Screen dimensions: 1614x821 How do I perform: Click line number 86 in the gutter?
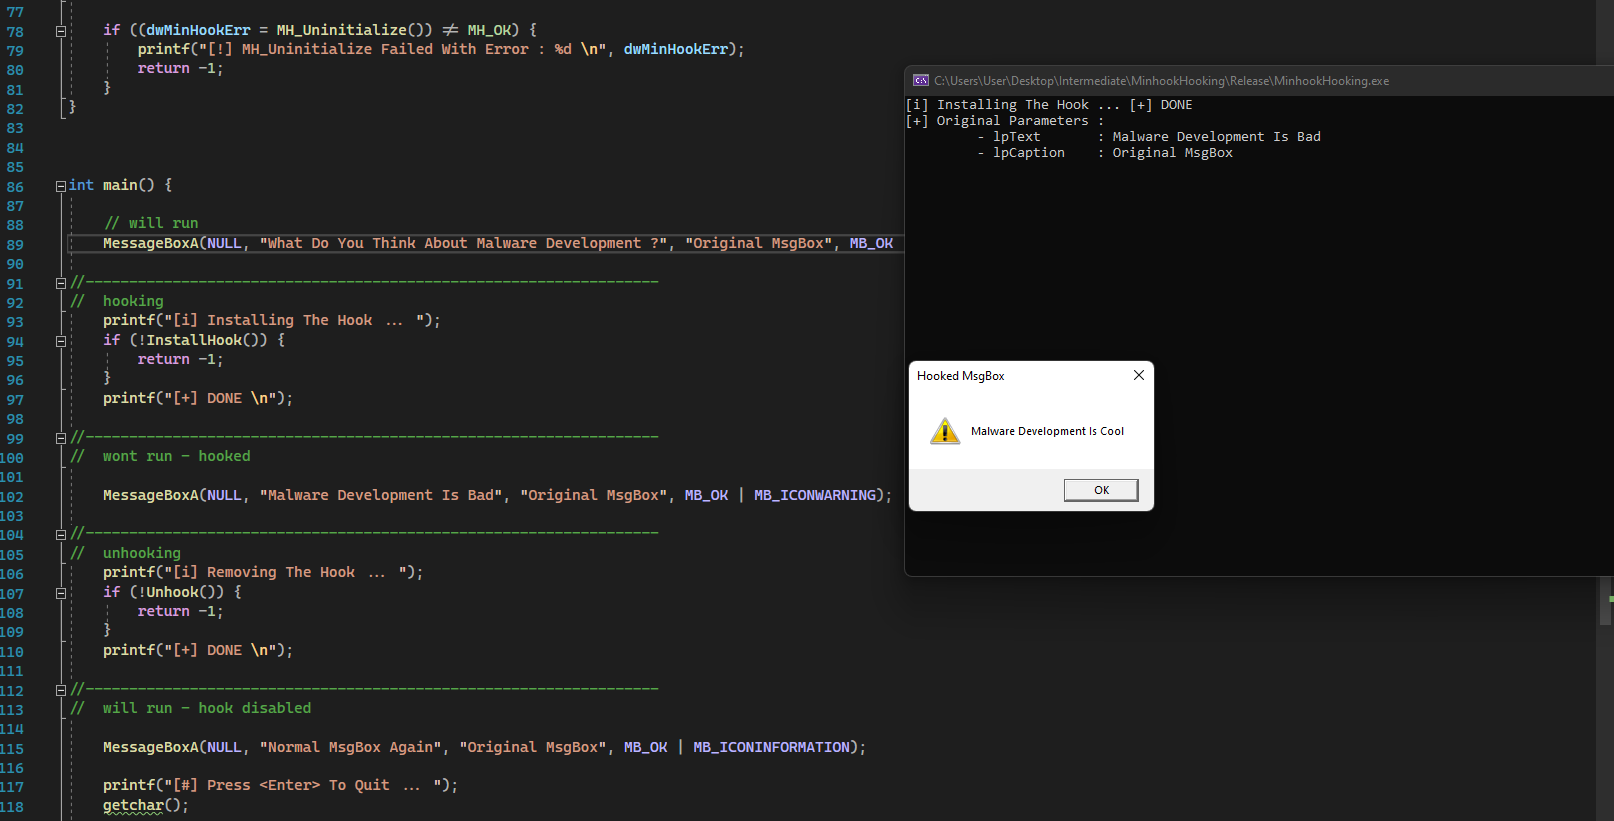point(15,187)
